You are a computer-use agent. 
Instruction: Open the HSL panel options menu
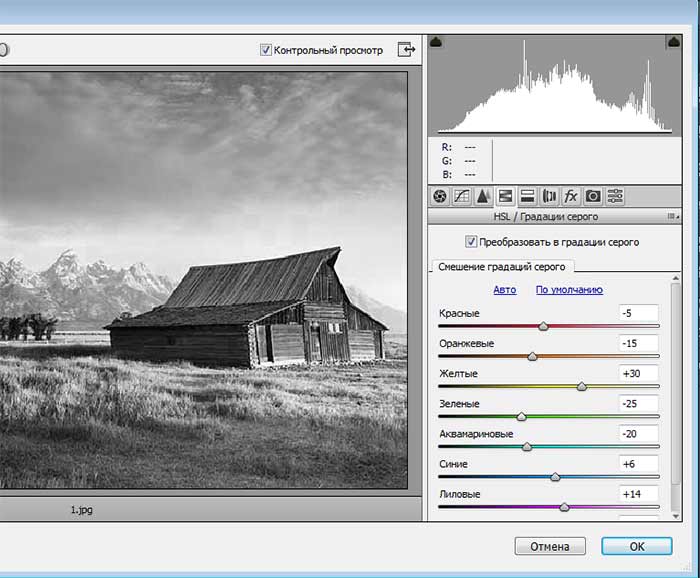(672, 216)
